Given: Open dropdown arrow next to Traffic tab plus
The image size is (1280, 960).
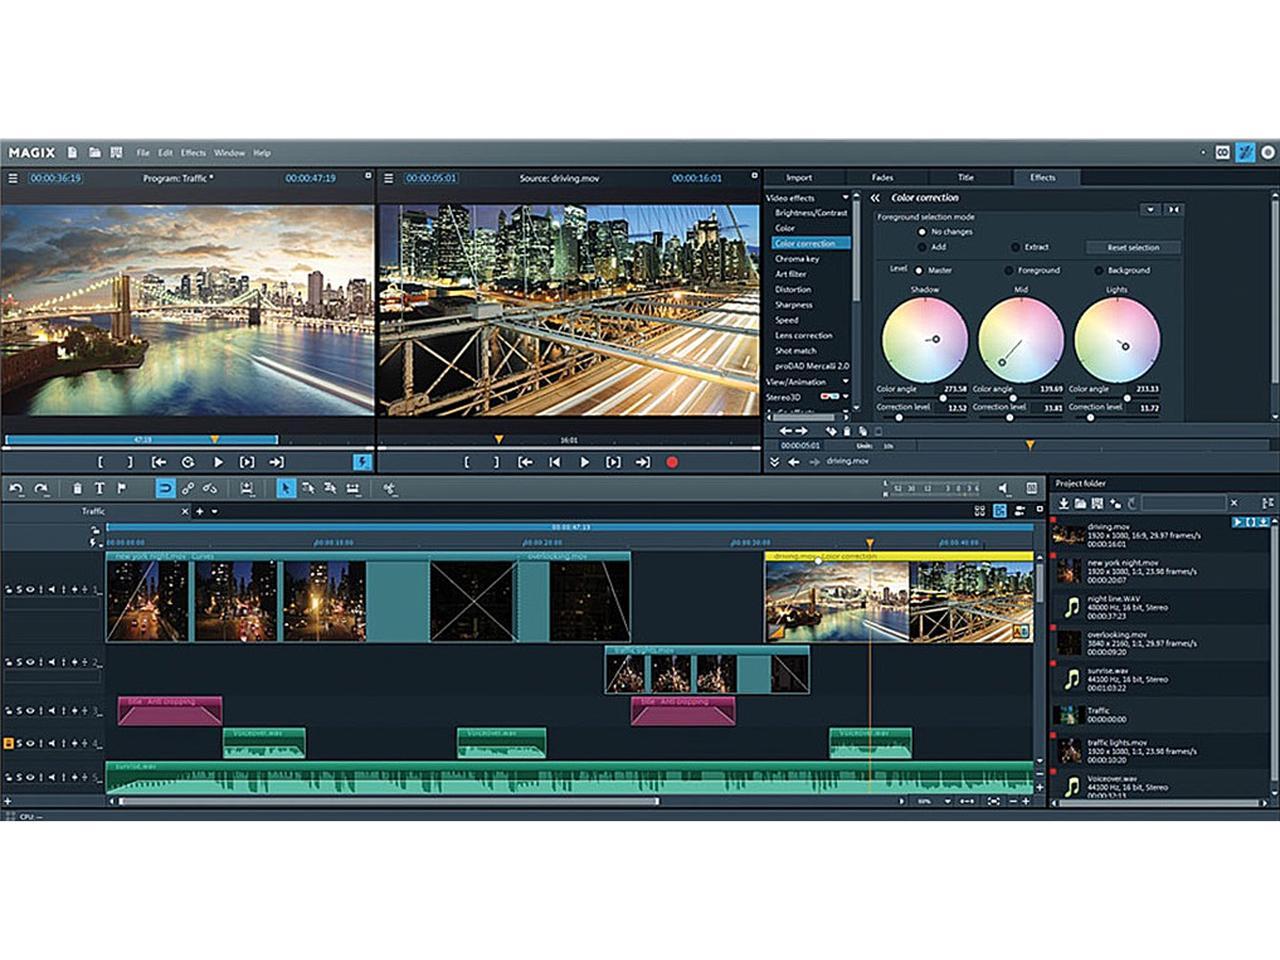Looking at the screenshot, I should 215,512.
